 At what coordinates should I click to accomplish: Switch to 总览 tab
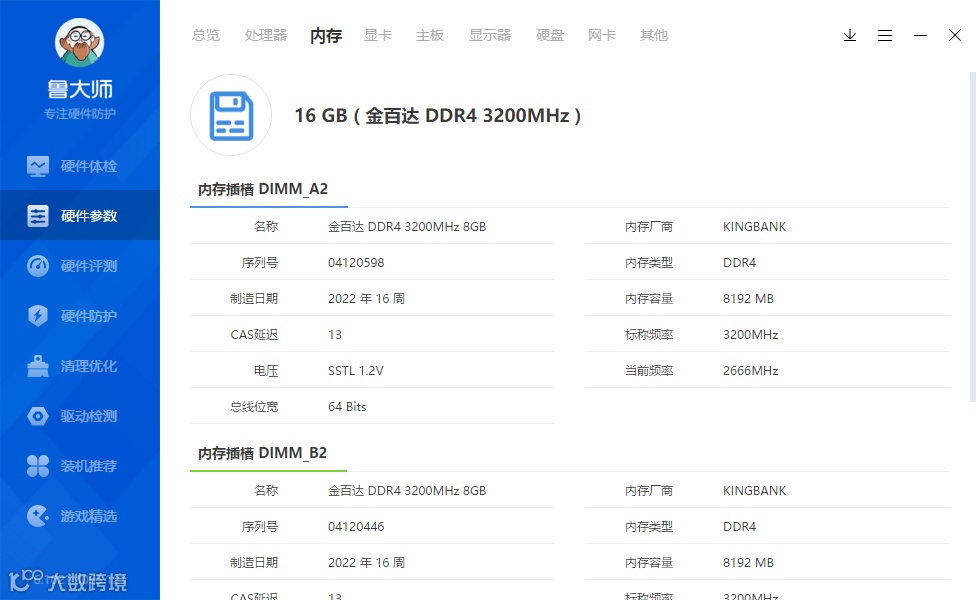click(206, 36)
